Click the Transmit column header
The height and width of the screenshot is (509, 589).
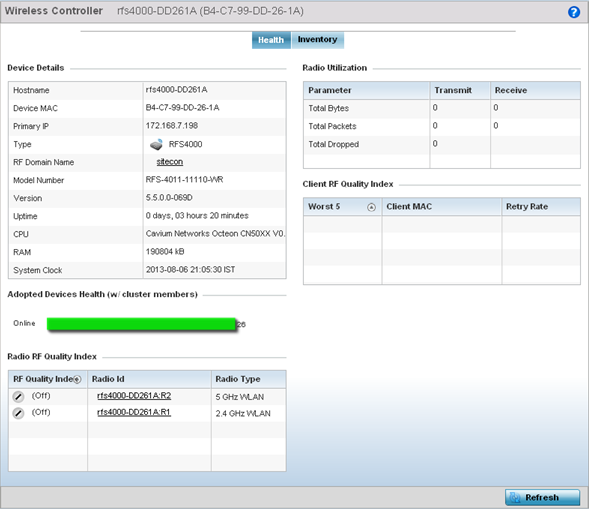(460, 91)
